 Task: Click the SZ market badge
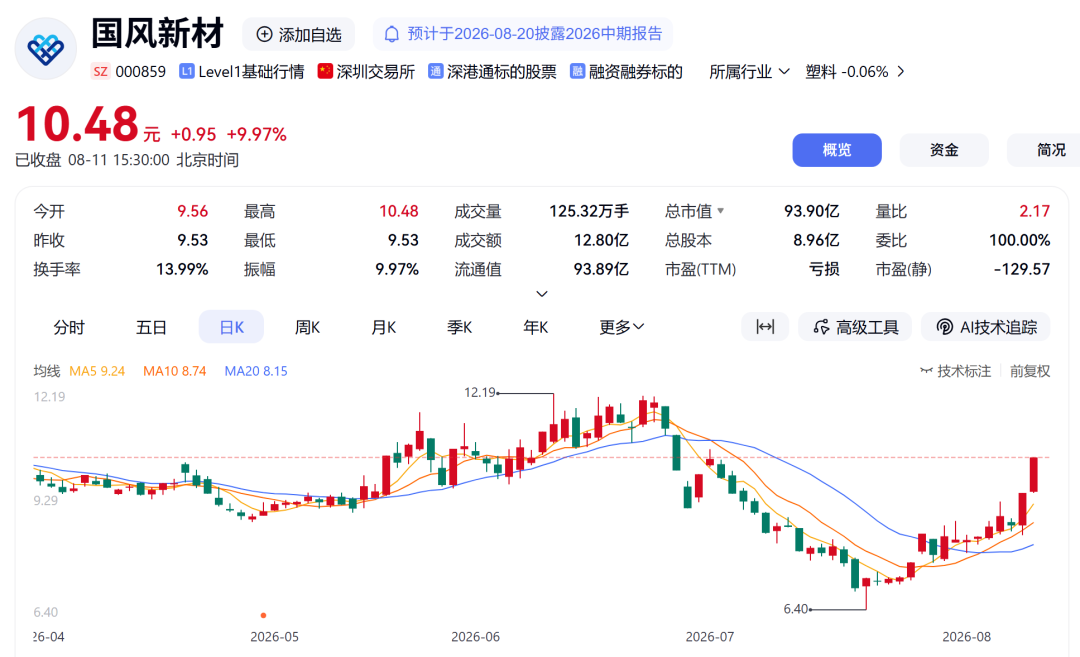click(101, 72)
